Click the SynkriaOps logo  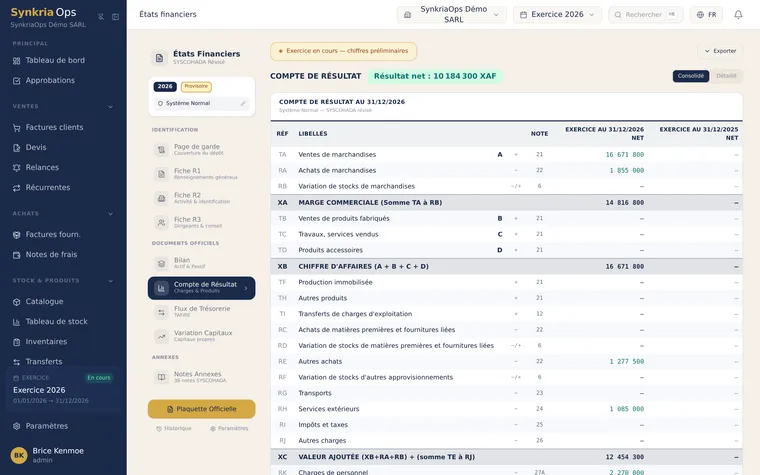[x=43, y=13]
